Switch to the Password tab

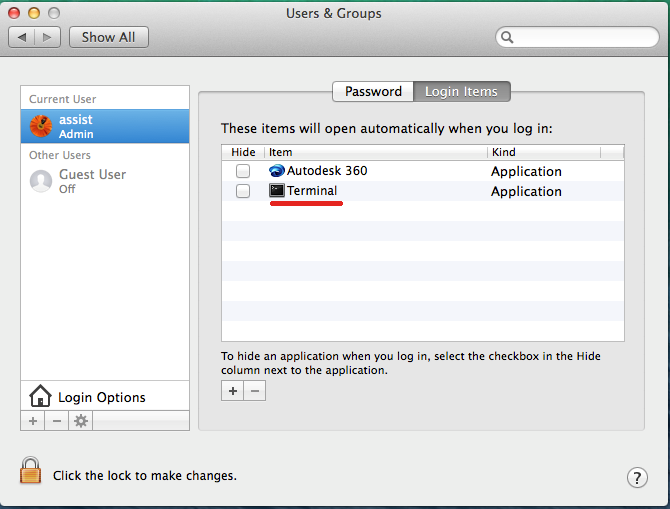(373, 91)
